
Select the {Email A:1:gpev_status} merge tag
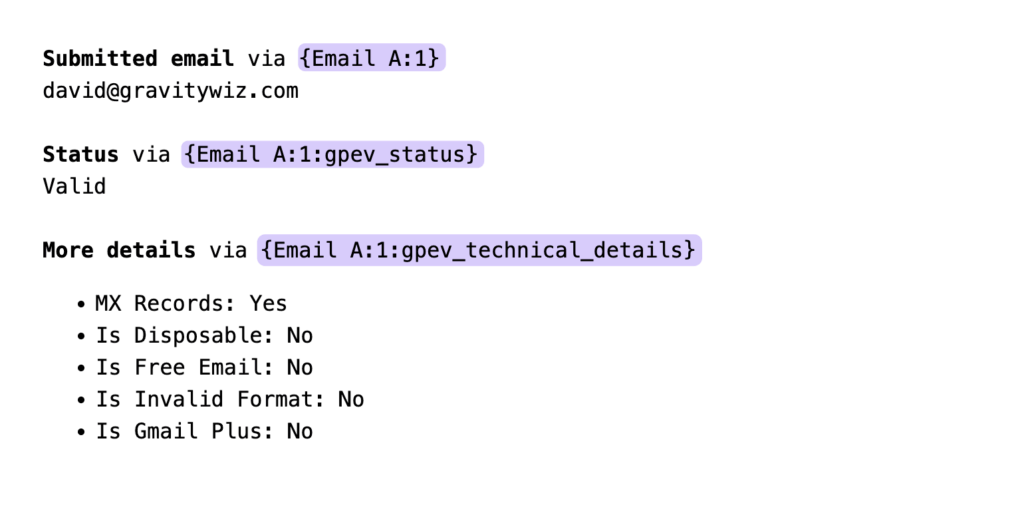pyautogui.click(x=332, y=155)
